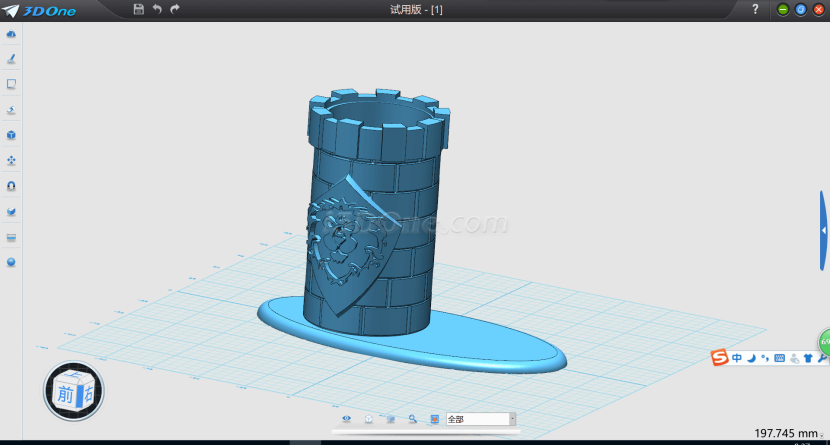Open the move transform tool
This screenshot has width=830, height=446.
tap(11, 160)
